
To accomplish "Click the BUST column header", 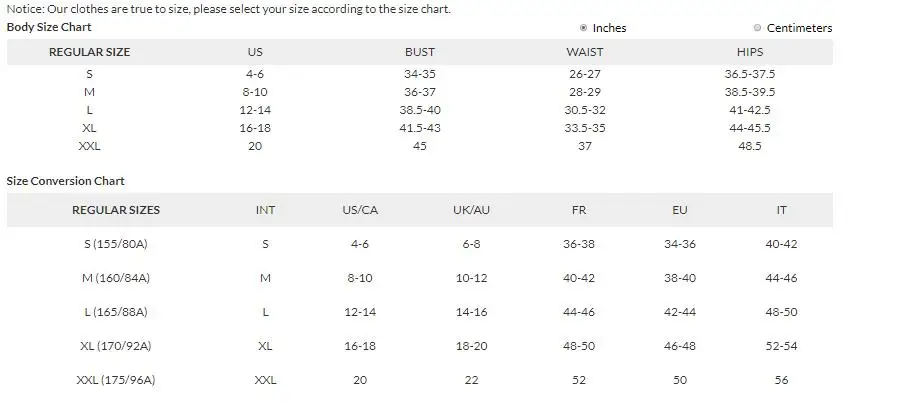I will (x=420, y=52).
